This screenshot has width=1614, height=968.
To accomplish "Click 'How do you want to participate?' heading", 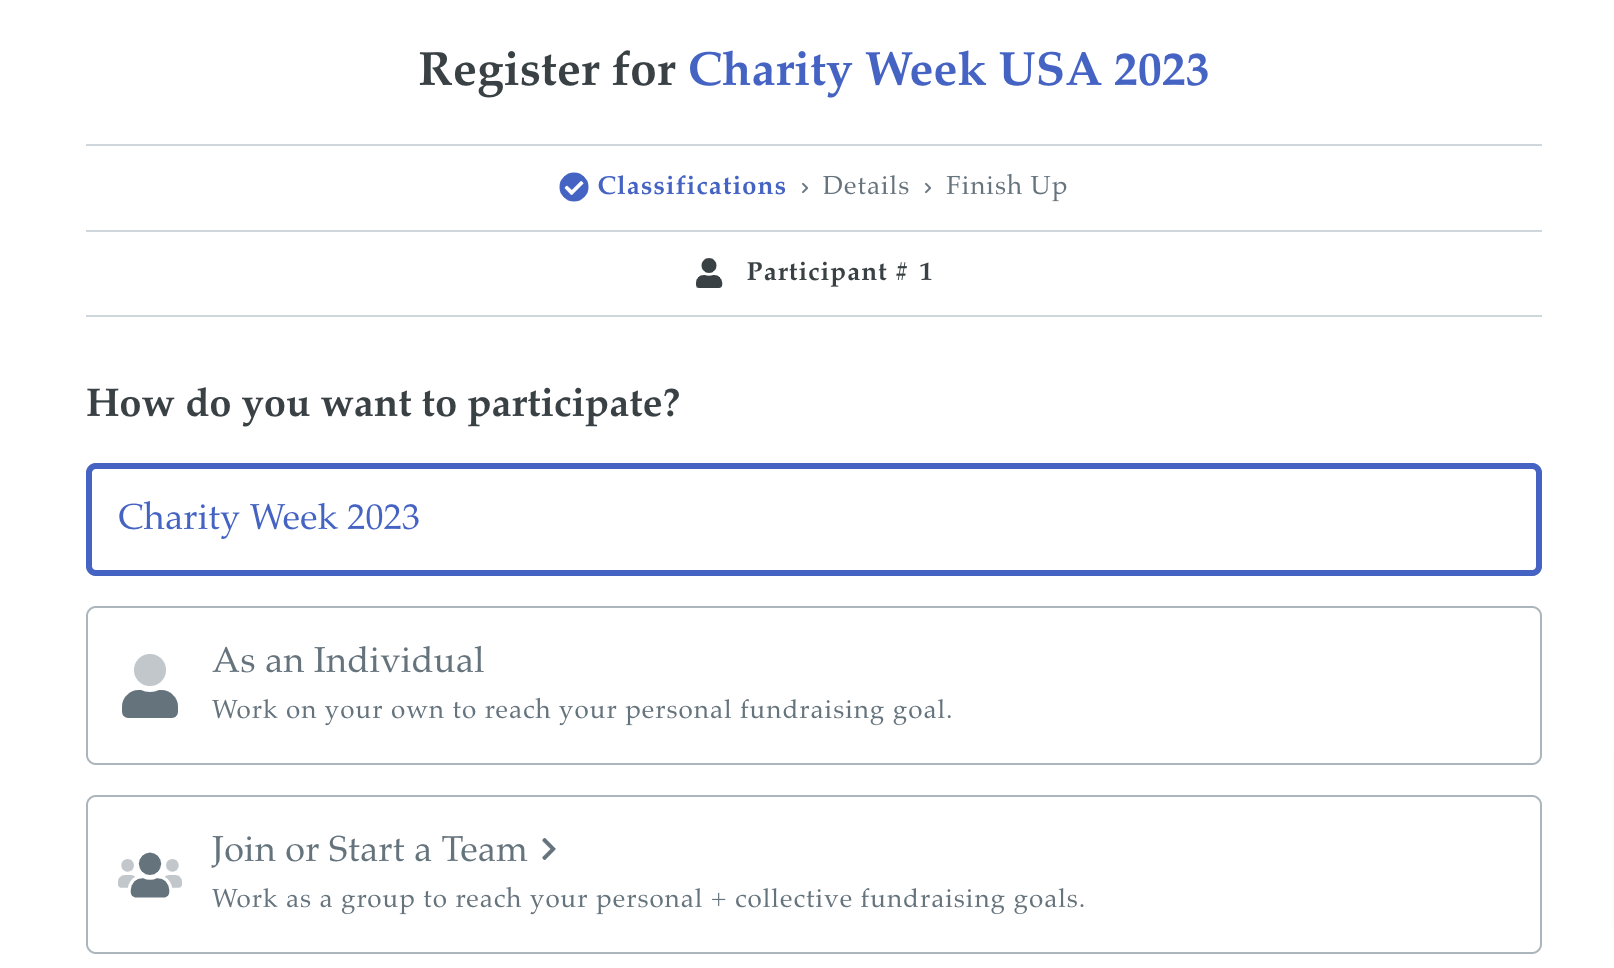I will pos(384,404).
